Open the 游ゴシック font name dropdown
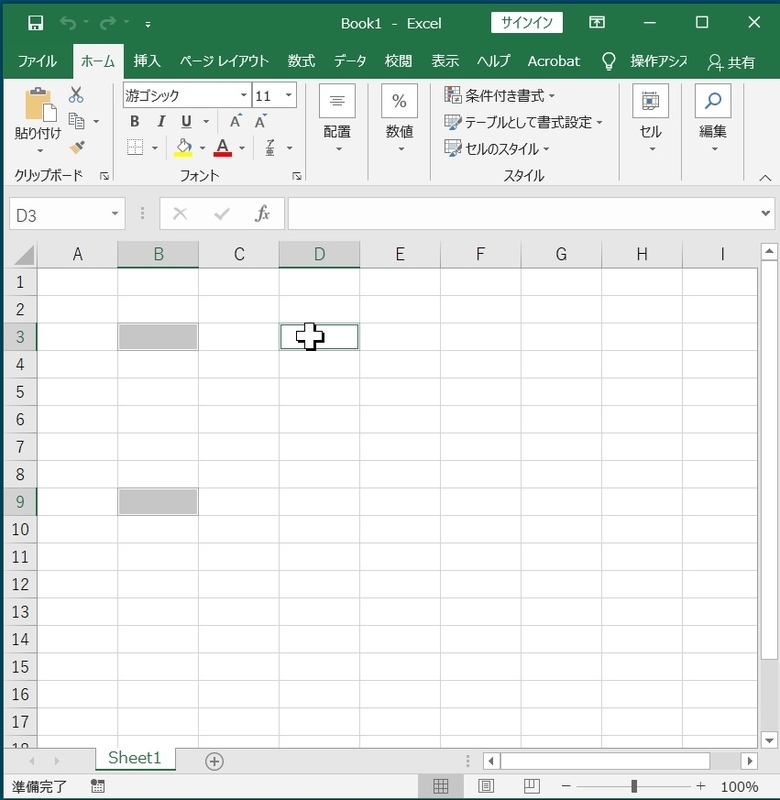This screenshot has height=800, width=780. tap(244, 95)
